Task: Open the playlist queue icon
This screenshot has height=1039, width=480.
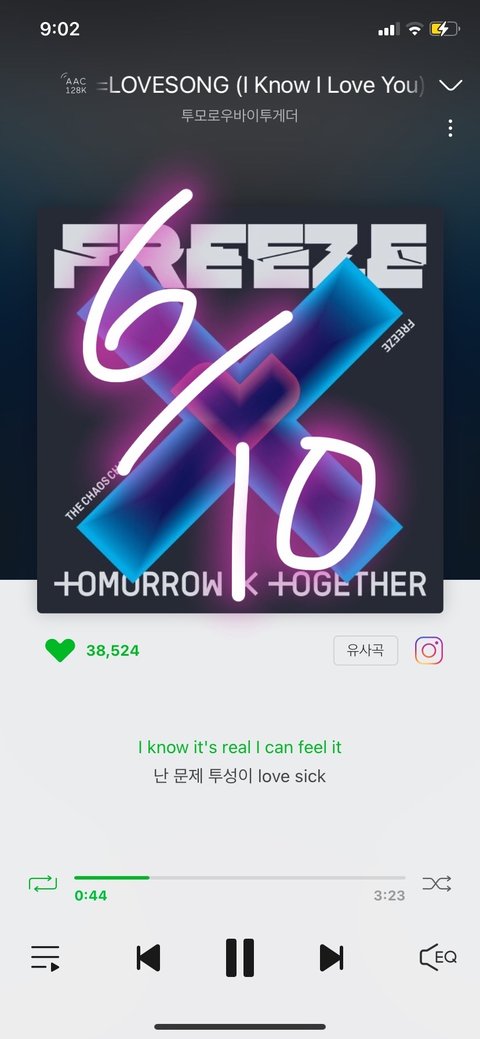Action: click(45, 958)
